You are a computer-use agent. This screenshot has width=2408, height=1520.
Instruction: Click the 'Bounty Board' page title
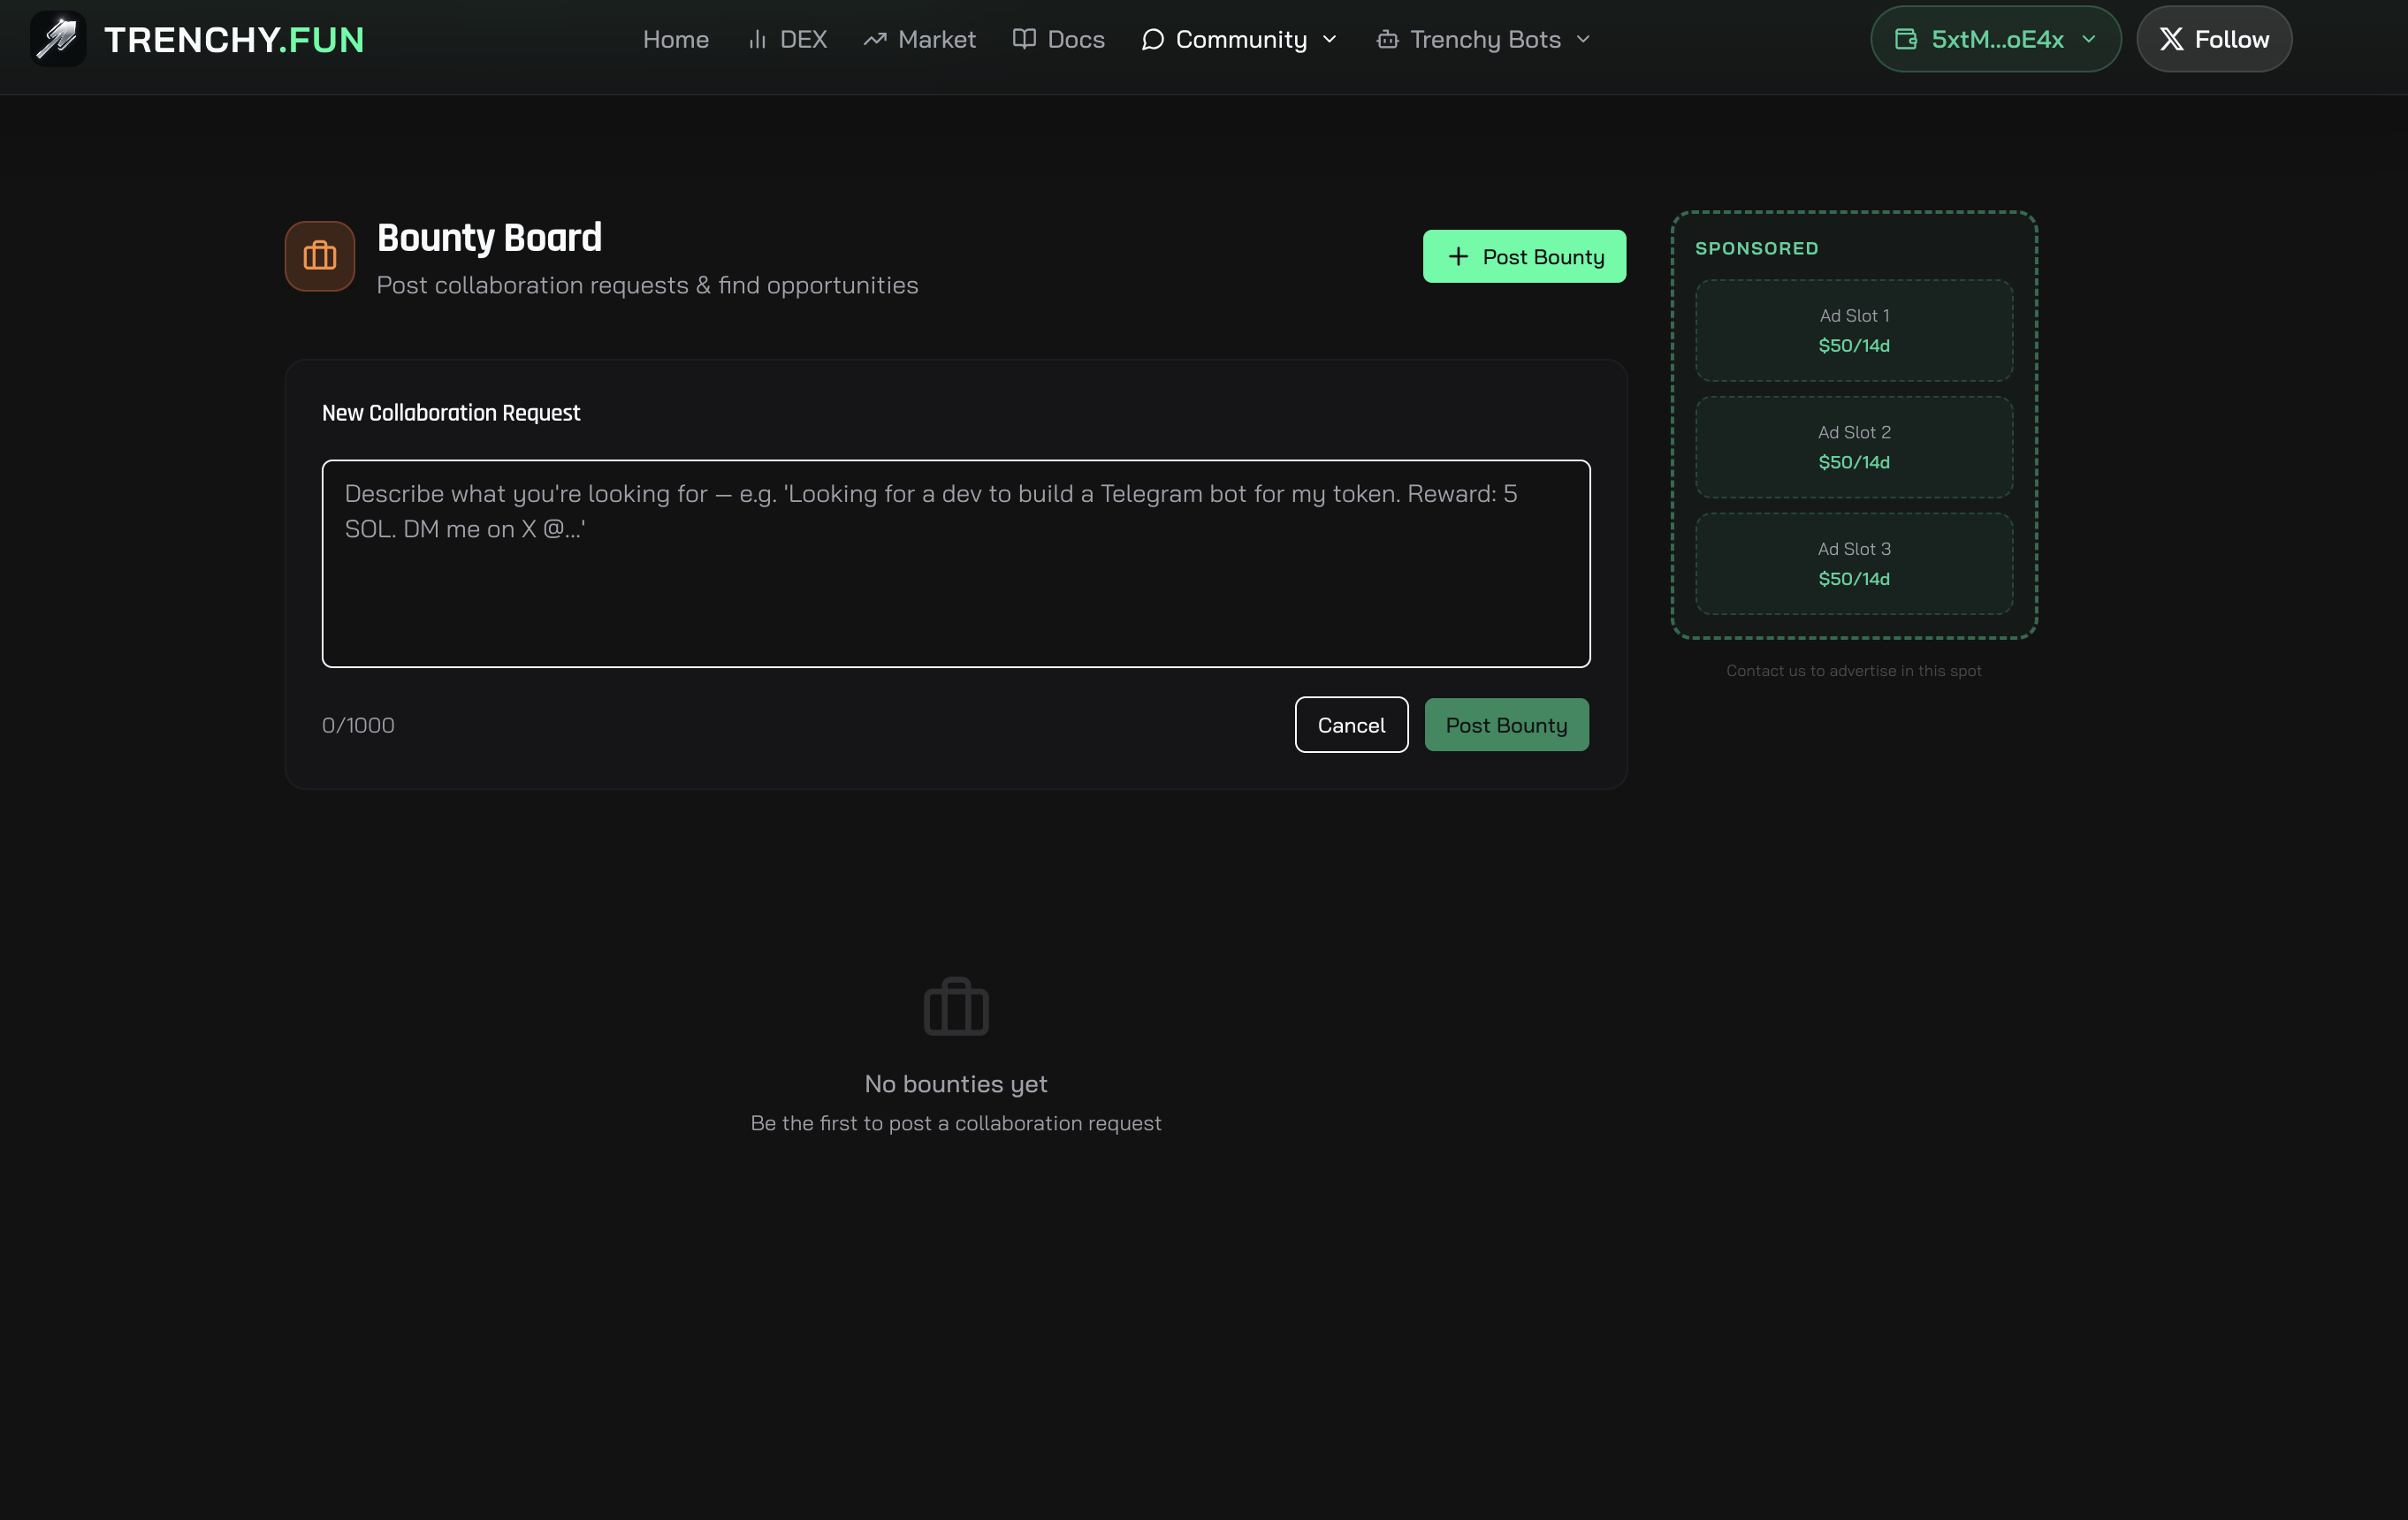489,237
